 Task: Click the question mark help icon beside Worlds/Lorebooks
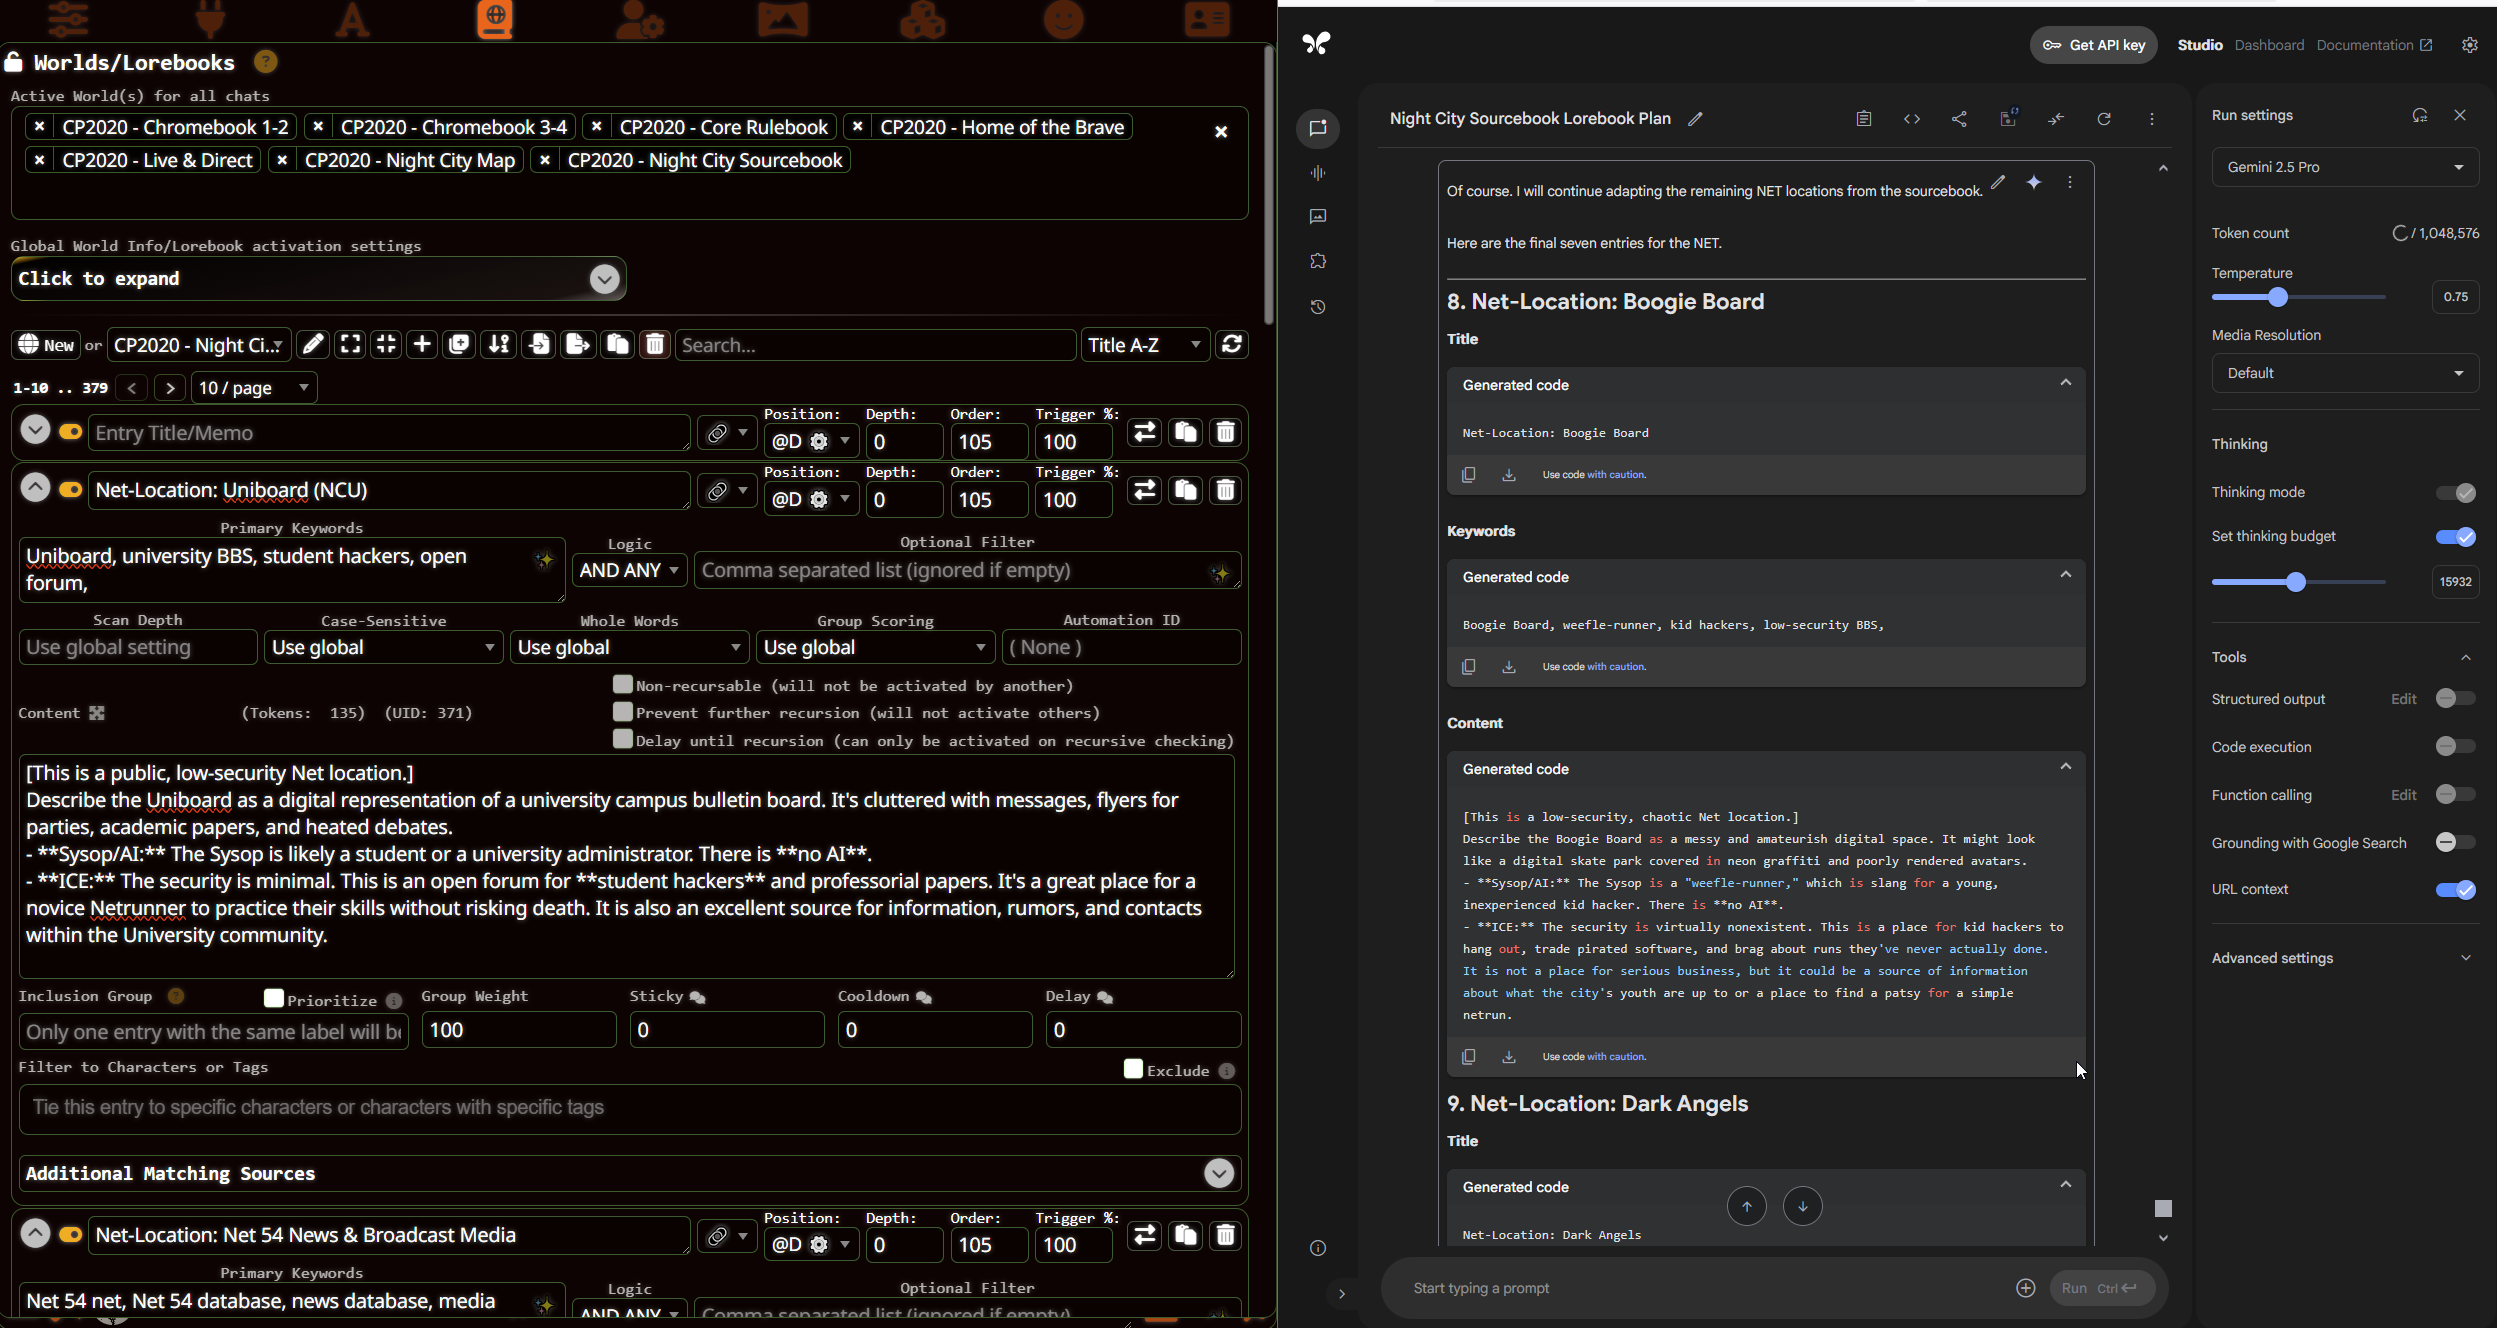pos(265,62)
